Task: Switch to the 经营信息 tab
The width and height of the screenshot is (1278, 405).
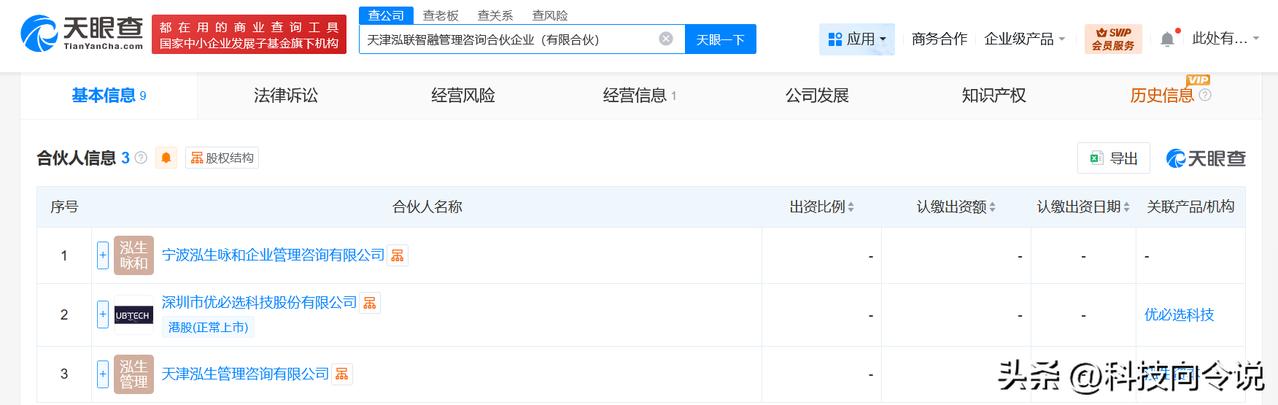Action: point(640,96)
